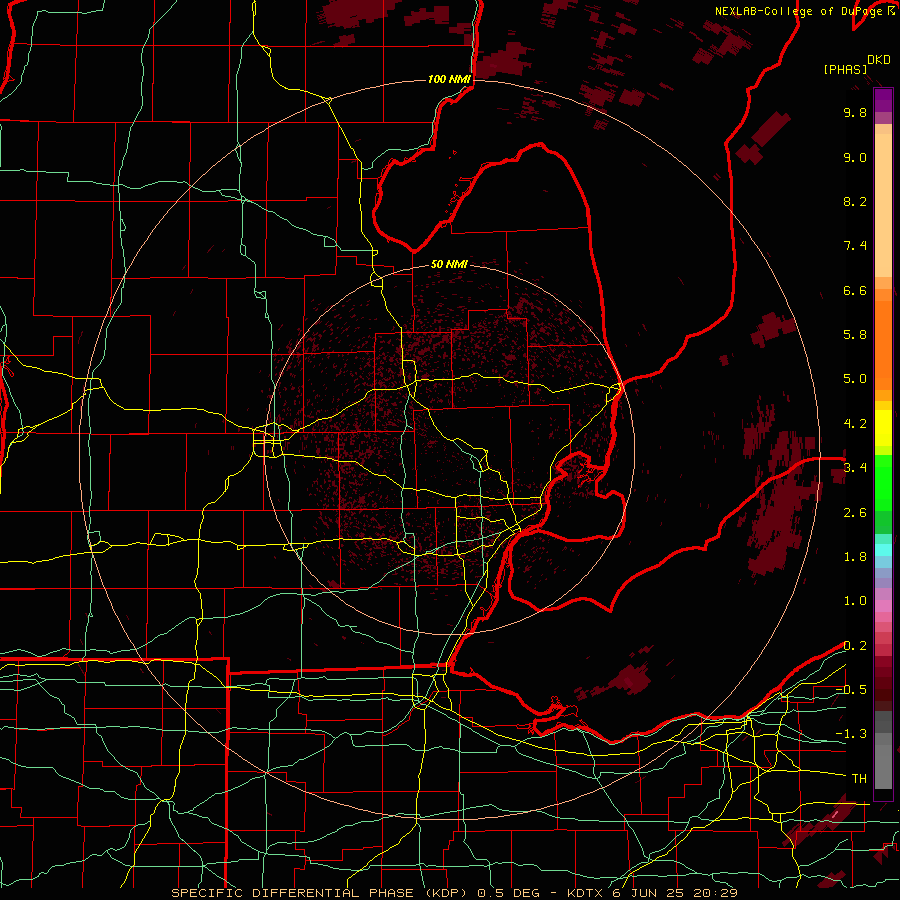Screen dimensions: 900x900
Task: Click the 5.8 legend value
Action: 855,335
